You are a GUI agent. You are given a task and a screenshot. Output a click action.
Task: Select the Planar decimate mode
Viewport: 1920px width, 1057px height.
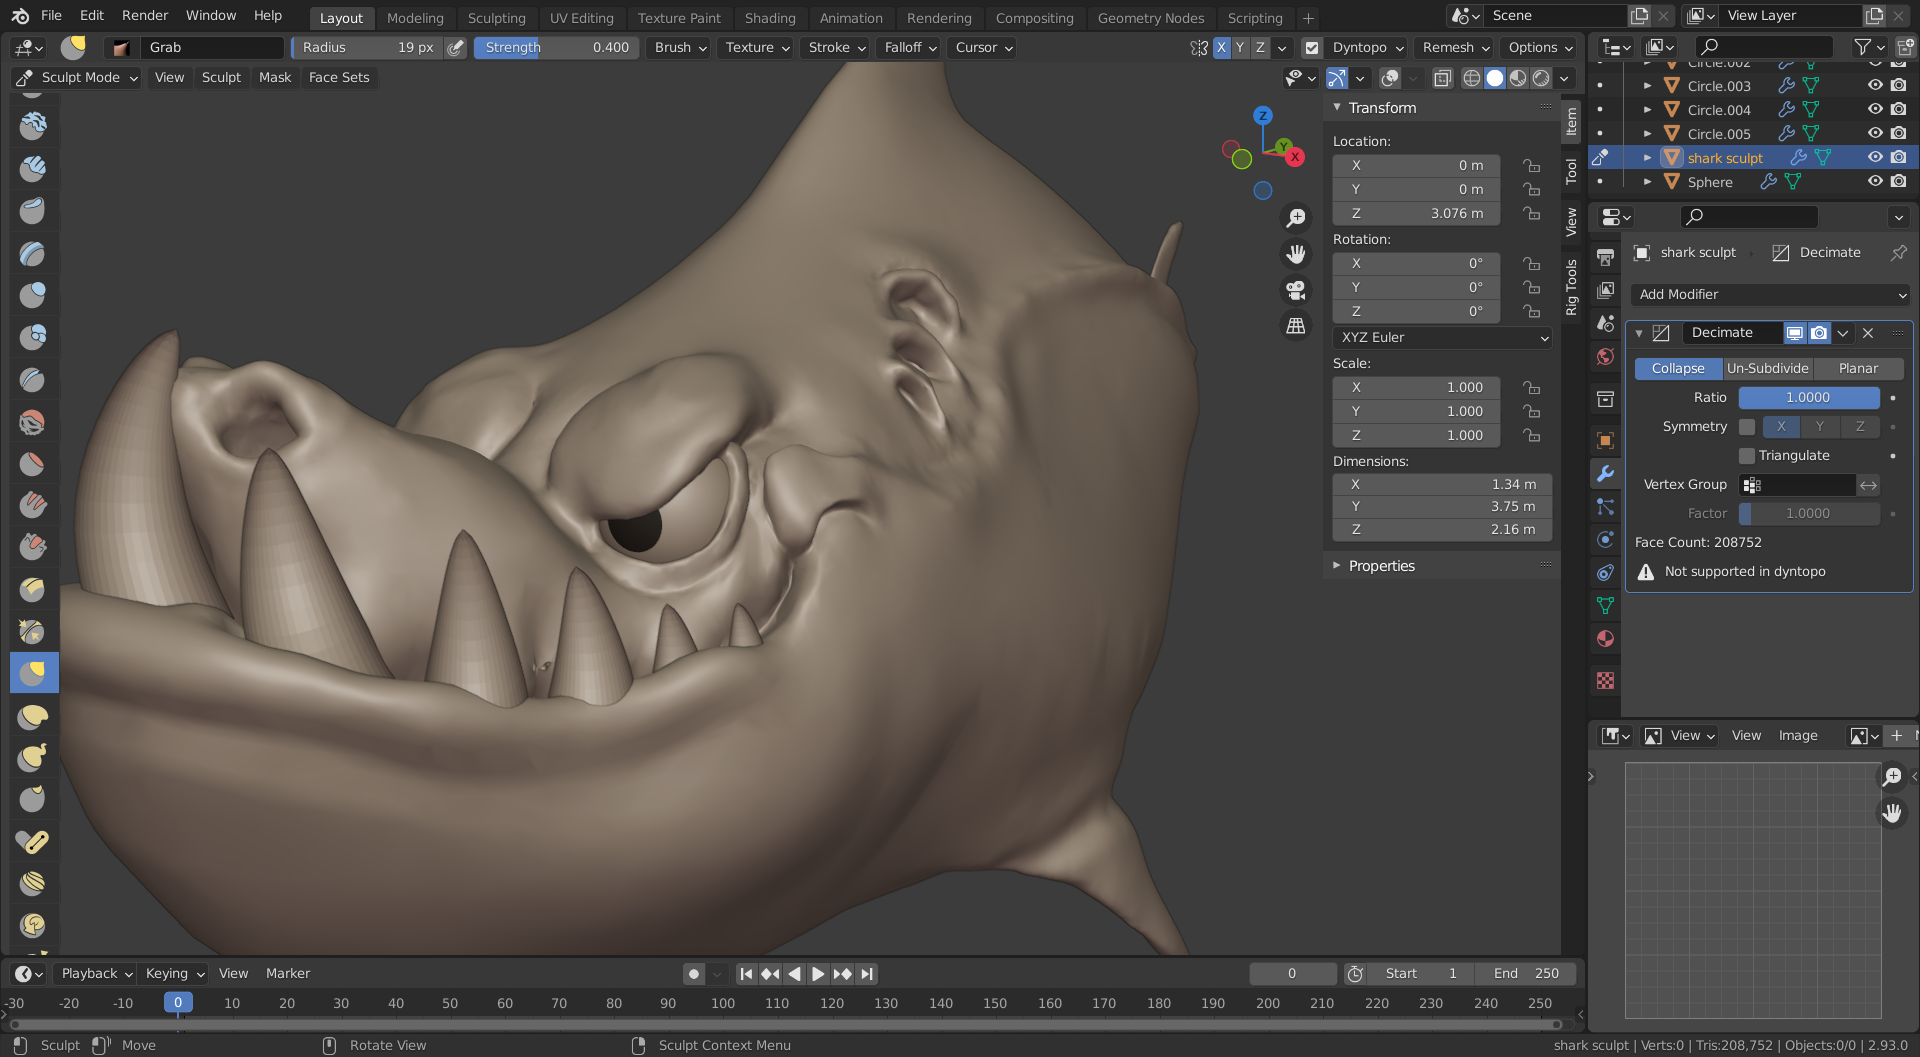pyautogui.click(x=1858, y=369)
